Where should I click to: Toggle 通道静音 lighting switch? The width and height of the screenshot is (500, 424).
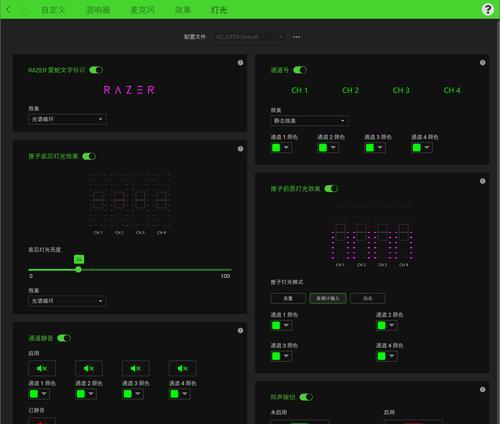(x=64, y=338)
